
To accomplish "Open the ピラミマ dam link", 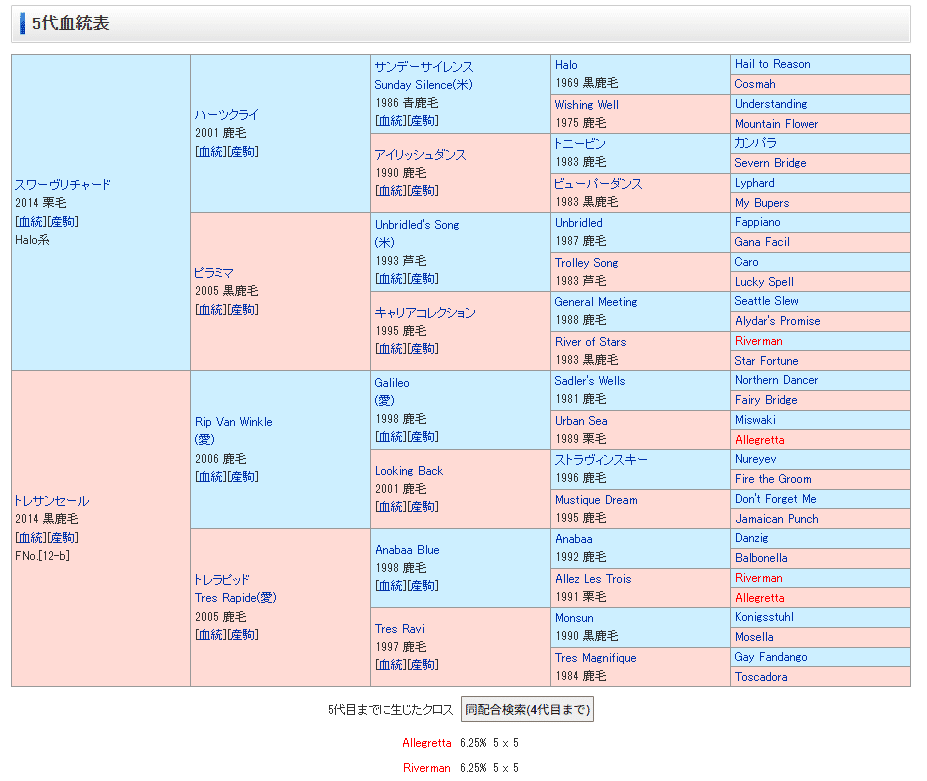I will point(214,273).
